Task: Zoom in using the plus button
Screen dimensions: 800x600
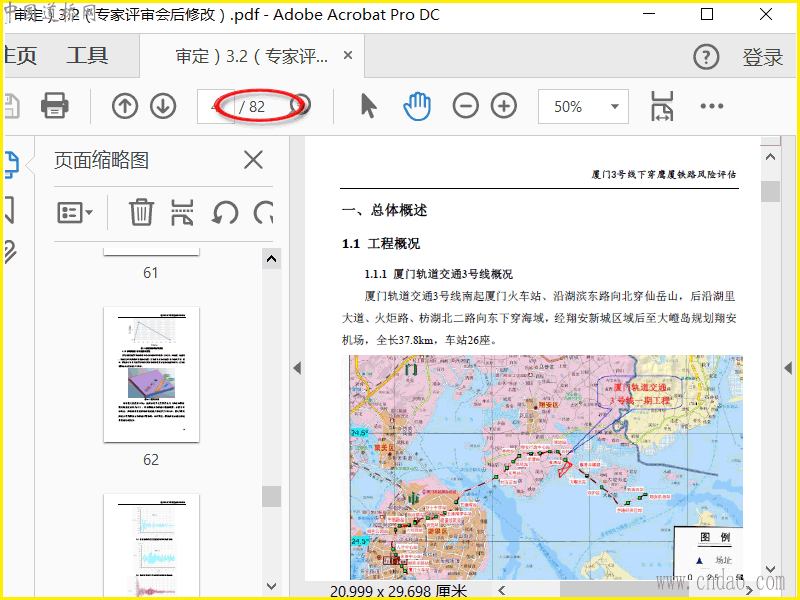Action: tap(504, 105)
